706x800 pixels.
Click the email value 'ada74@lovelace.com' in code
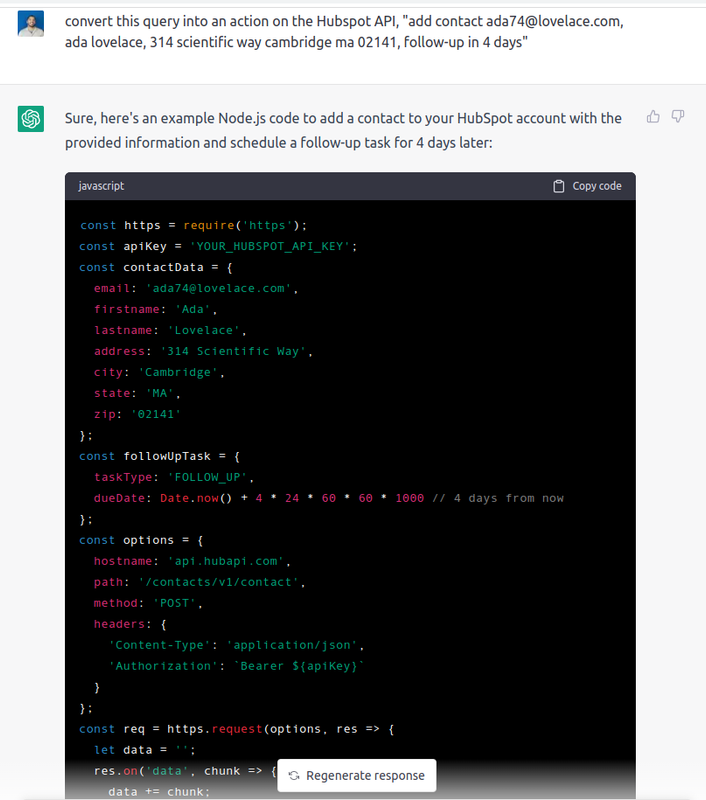click(x=218, y=288)
